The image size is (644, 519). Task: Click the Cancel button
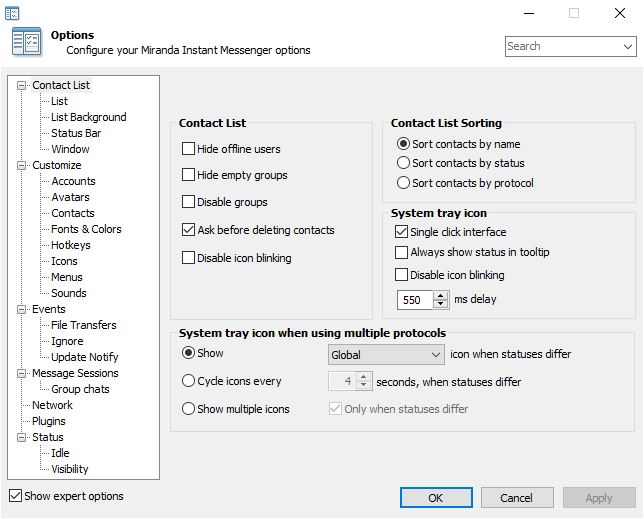pos(517,498)
